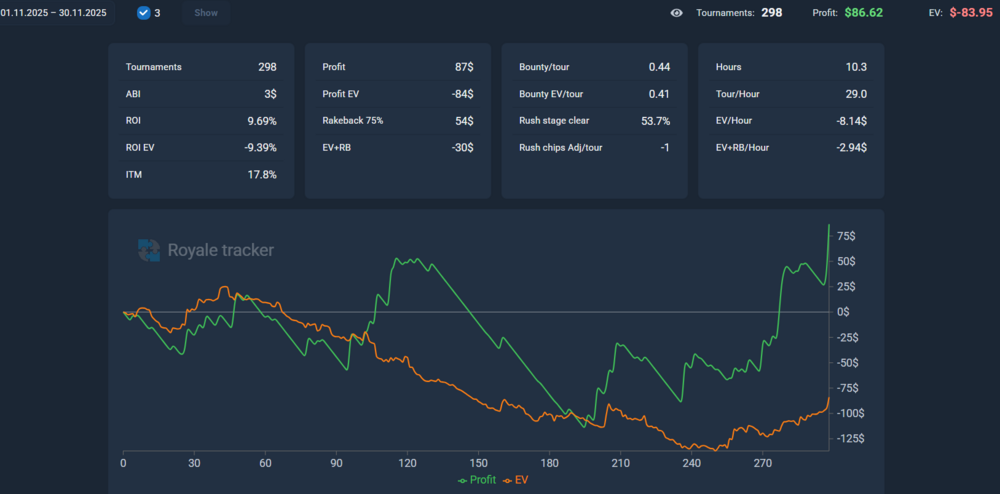Toggle the orange EV series in chart legend

[515, 480]
